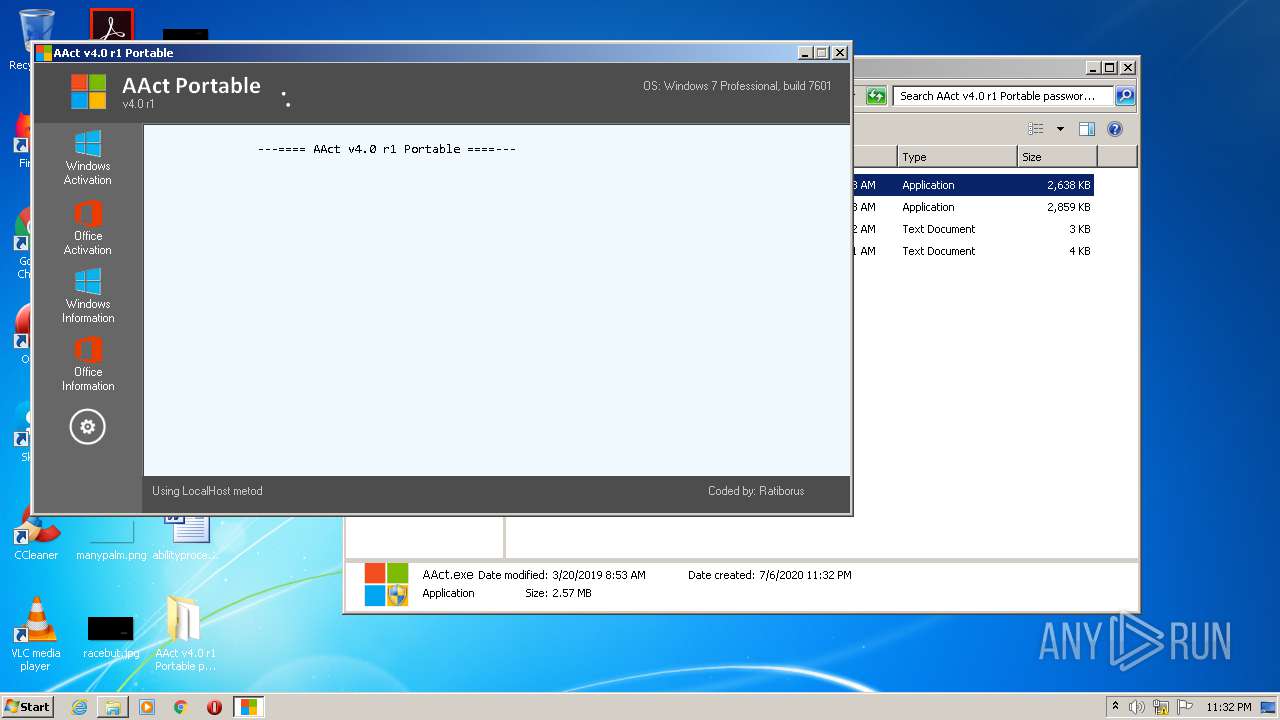Open AAct settings gear icon
Image resolution: width=1280 pixels, height=720 pixels.
pos(87,427)
